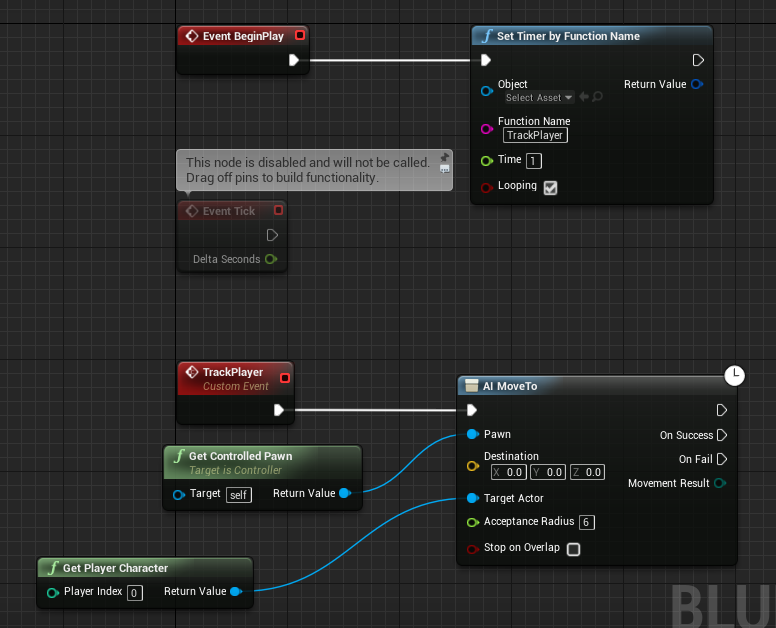The width and height of the screenshot is (776, 628).
Task: Click the Object input pin on Set Timer
Action: [486, 91]
